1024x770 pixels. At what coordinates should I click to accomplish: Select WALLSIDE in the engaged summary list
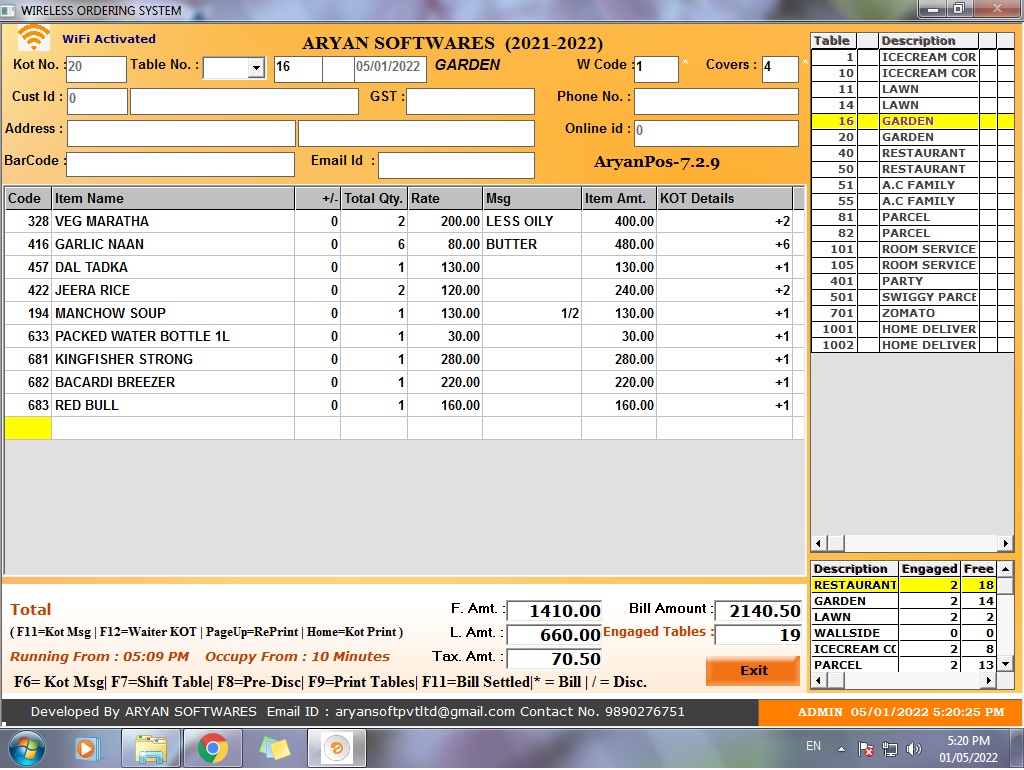[904, 633]
